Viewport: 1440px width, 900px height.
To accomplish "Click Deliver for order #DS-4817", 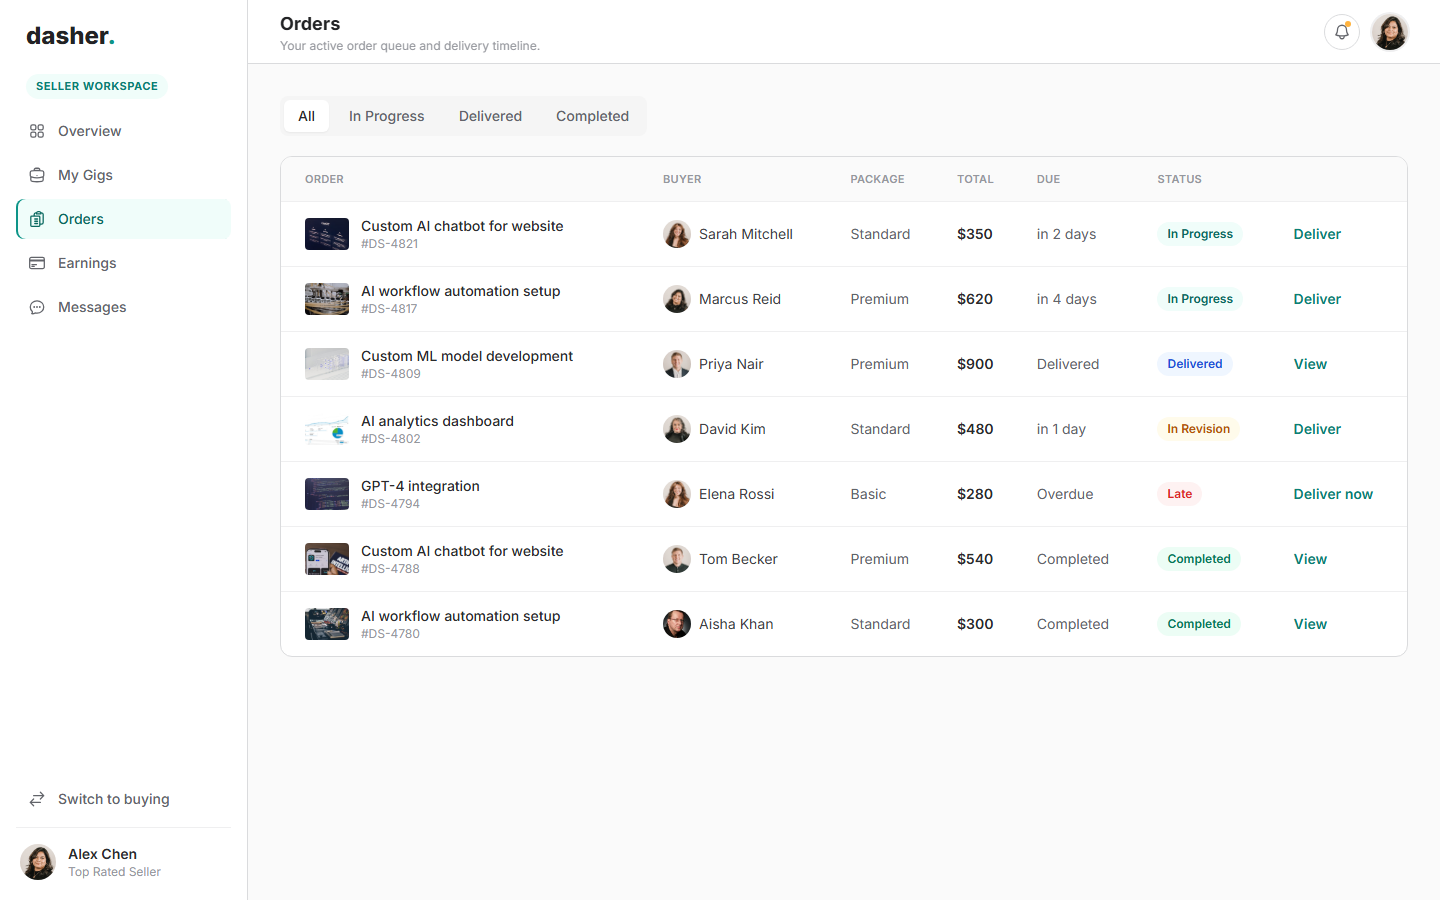I will click(1317, 299).
